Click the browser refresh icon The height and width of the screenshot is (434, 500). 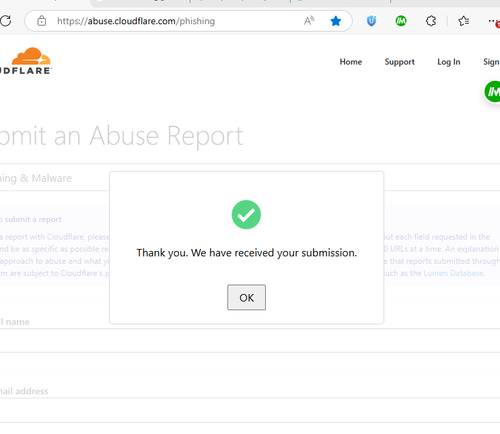click(x=5, y=21)
